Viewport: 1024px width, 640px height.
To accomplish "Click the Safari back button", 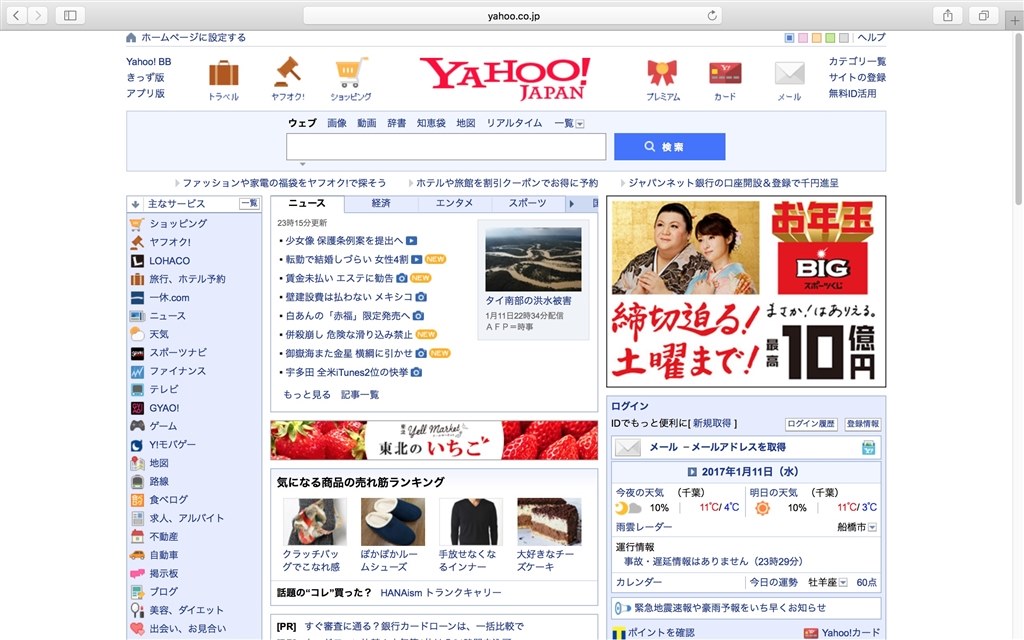I will (16, 15).
